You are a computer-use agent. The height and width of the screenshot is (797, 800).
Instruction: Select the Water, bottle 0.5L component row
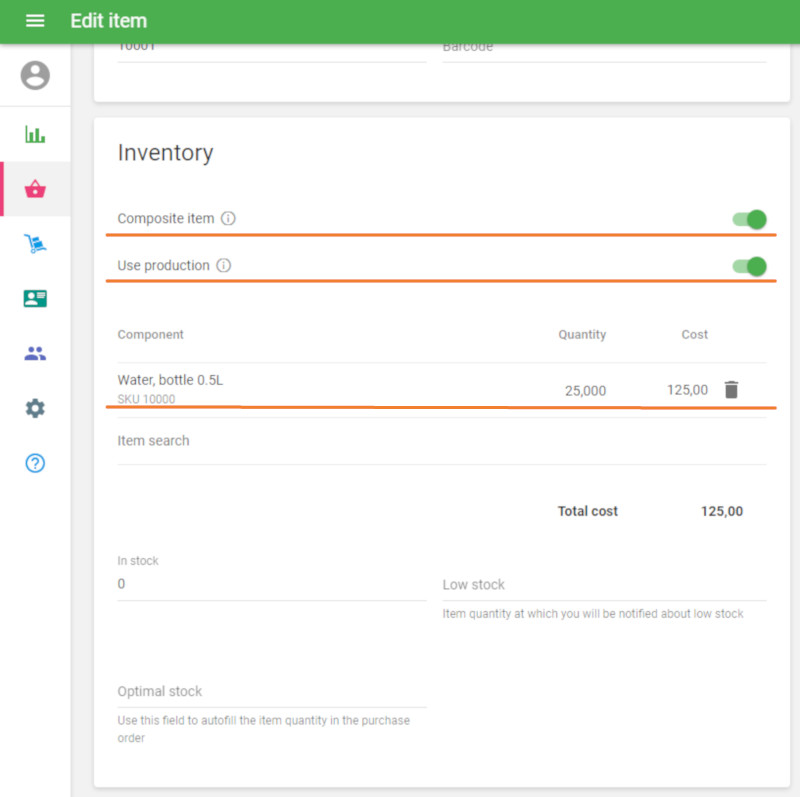pos(300,389)
